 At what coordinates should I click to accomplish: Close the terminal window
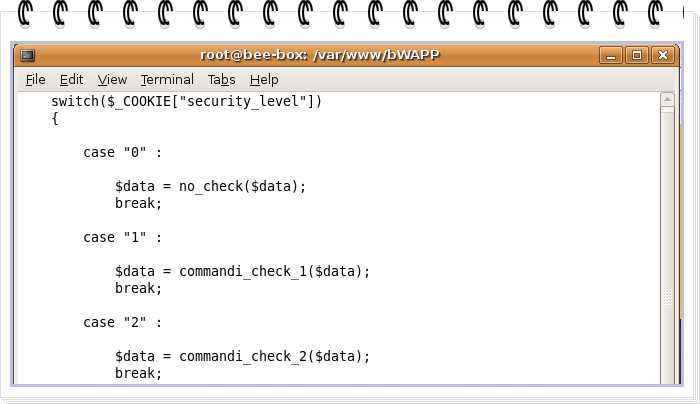663,55
